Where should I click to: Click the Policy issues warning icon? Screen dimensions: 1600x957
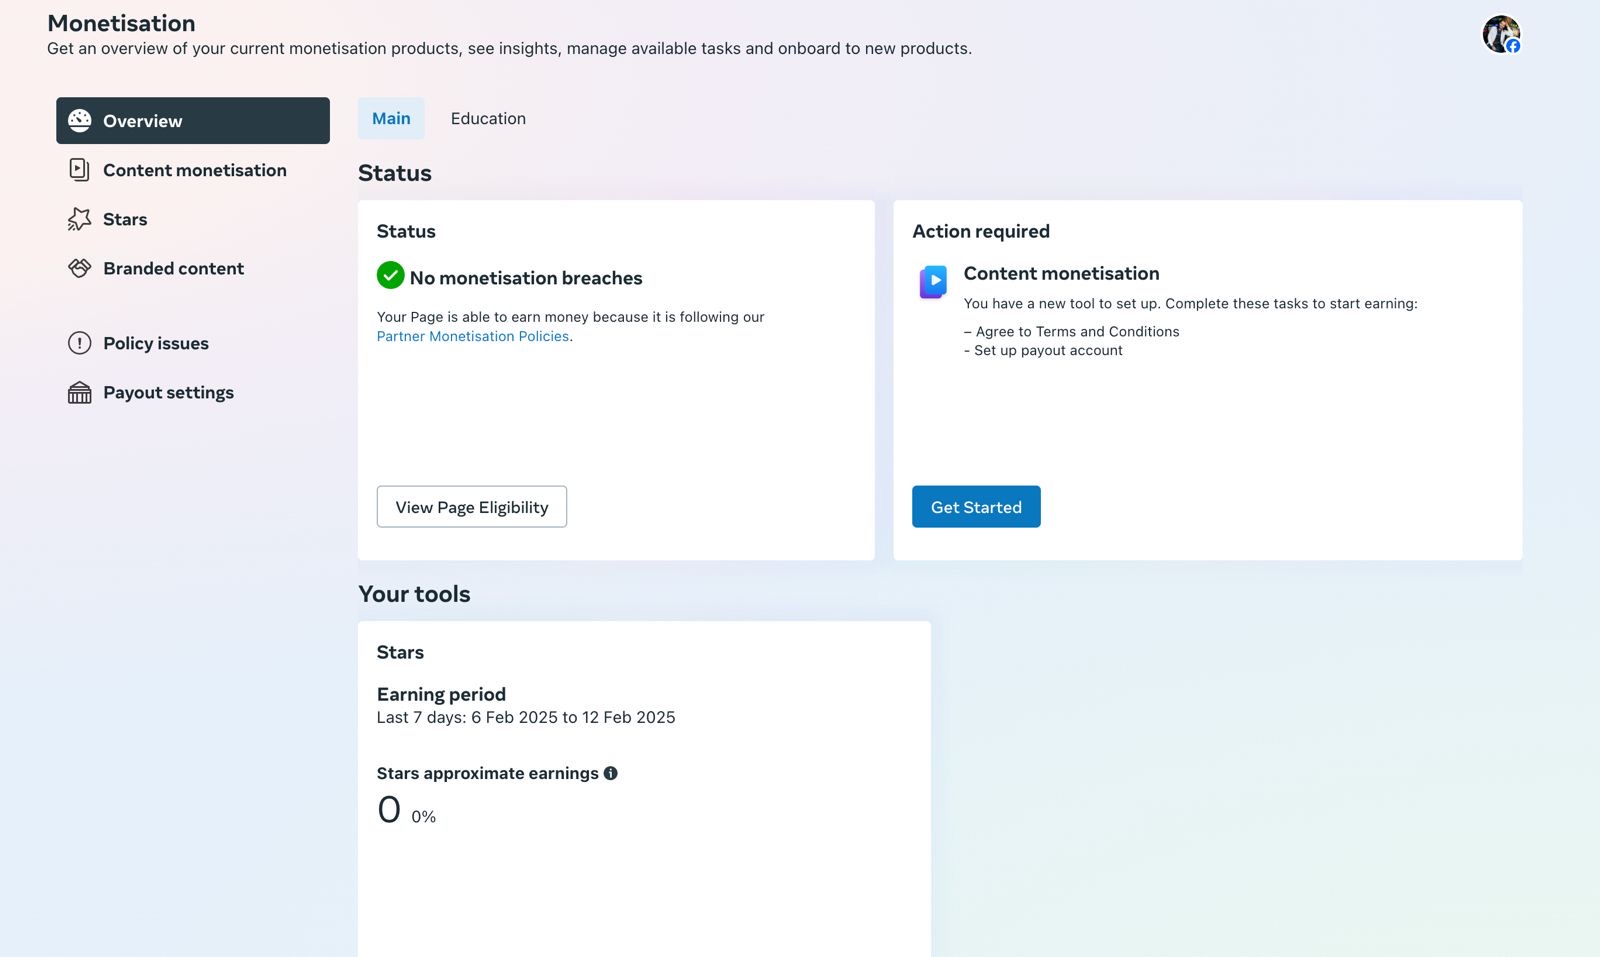79,343
